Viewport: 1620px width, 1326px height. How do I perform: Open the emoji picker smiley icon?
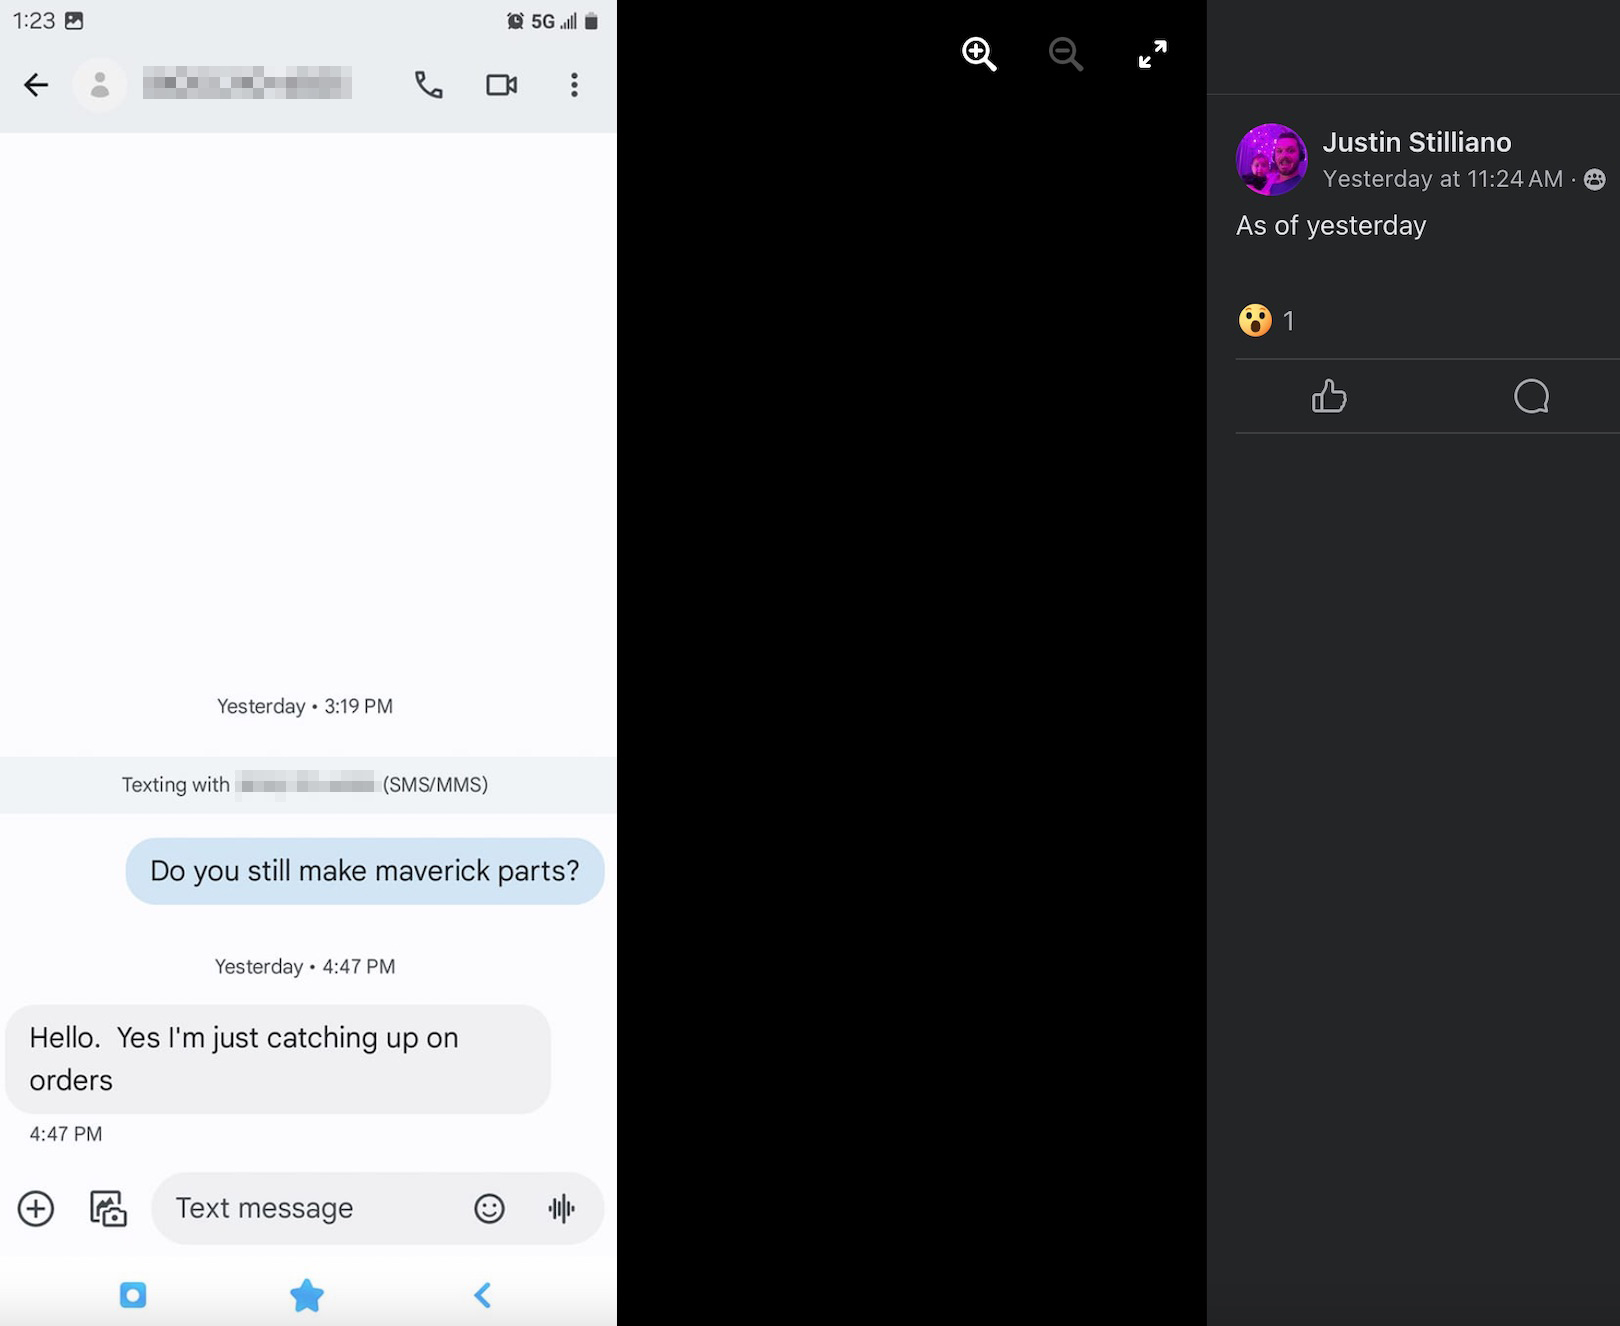489,1208
